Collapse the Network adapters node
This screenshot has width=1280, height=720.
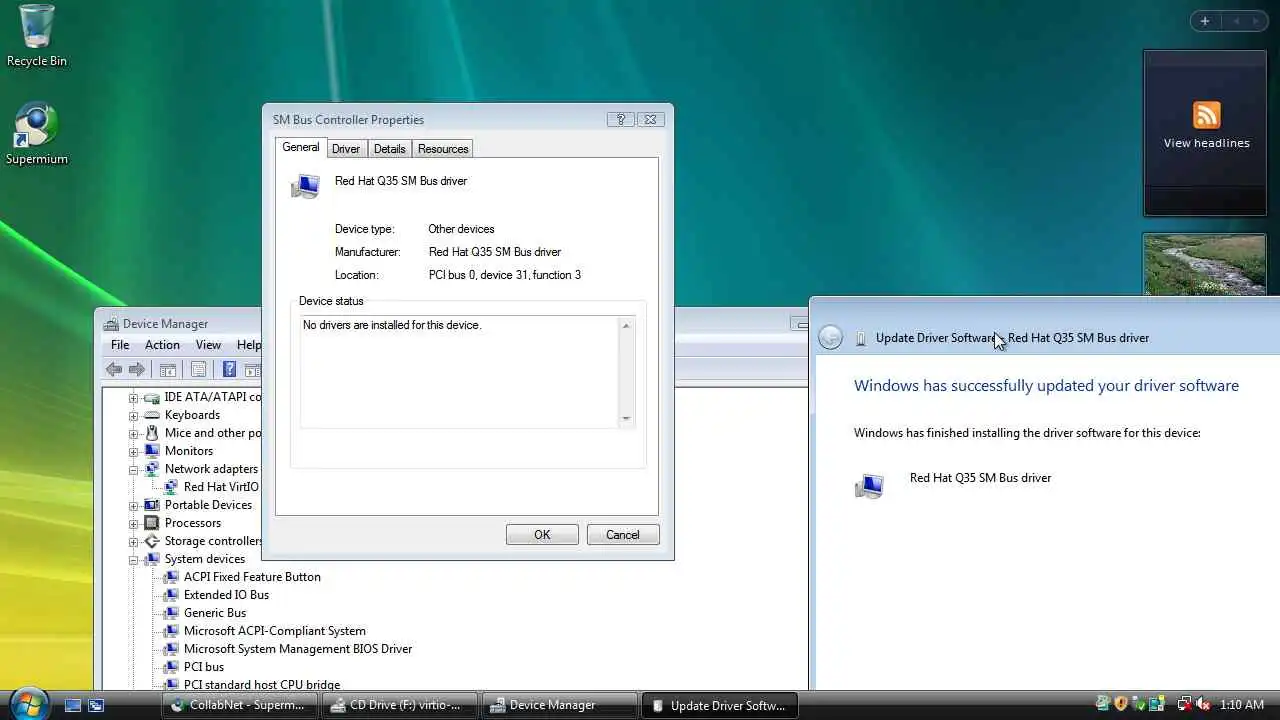click(133, 469)
